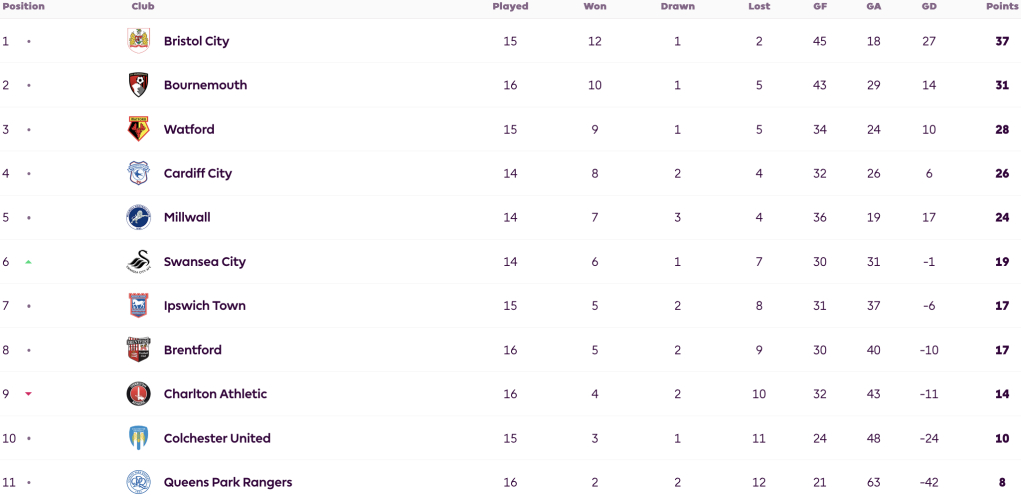Click the Charlton Athletic crest
The image size is (1021, 500).
(138, 394)
